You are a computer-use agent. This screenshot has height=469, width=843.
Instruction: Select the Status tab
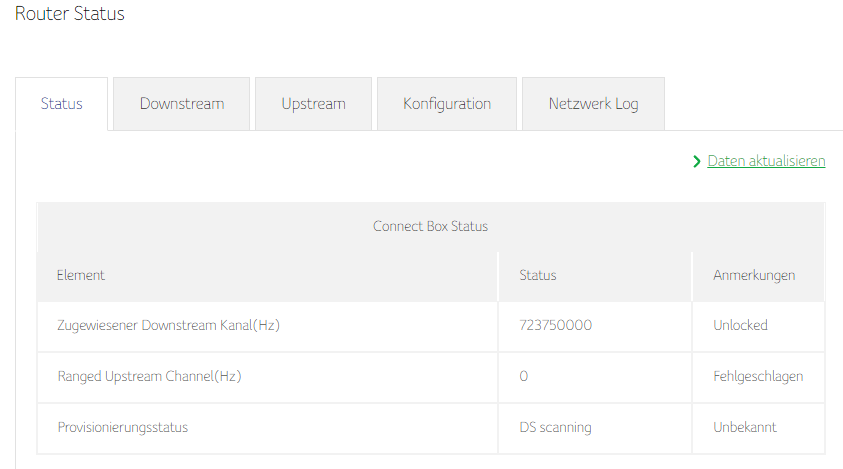(x=61, y=104)
